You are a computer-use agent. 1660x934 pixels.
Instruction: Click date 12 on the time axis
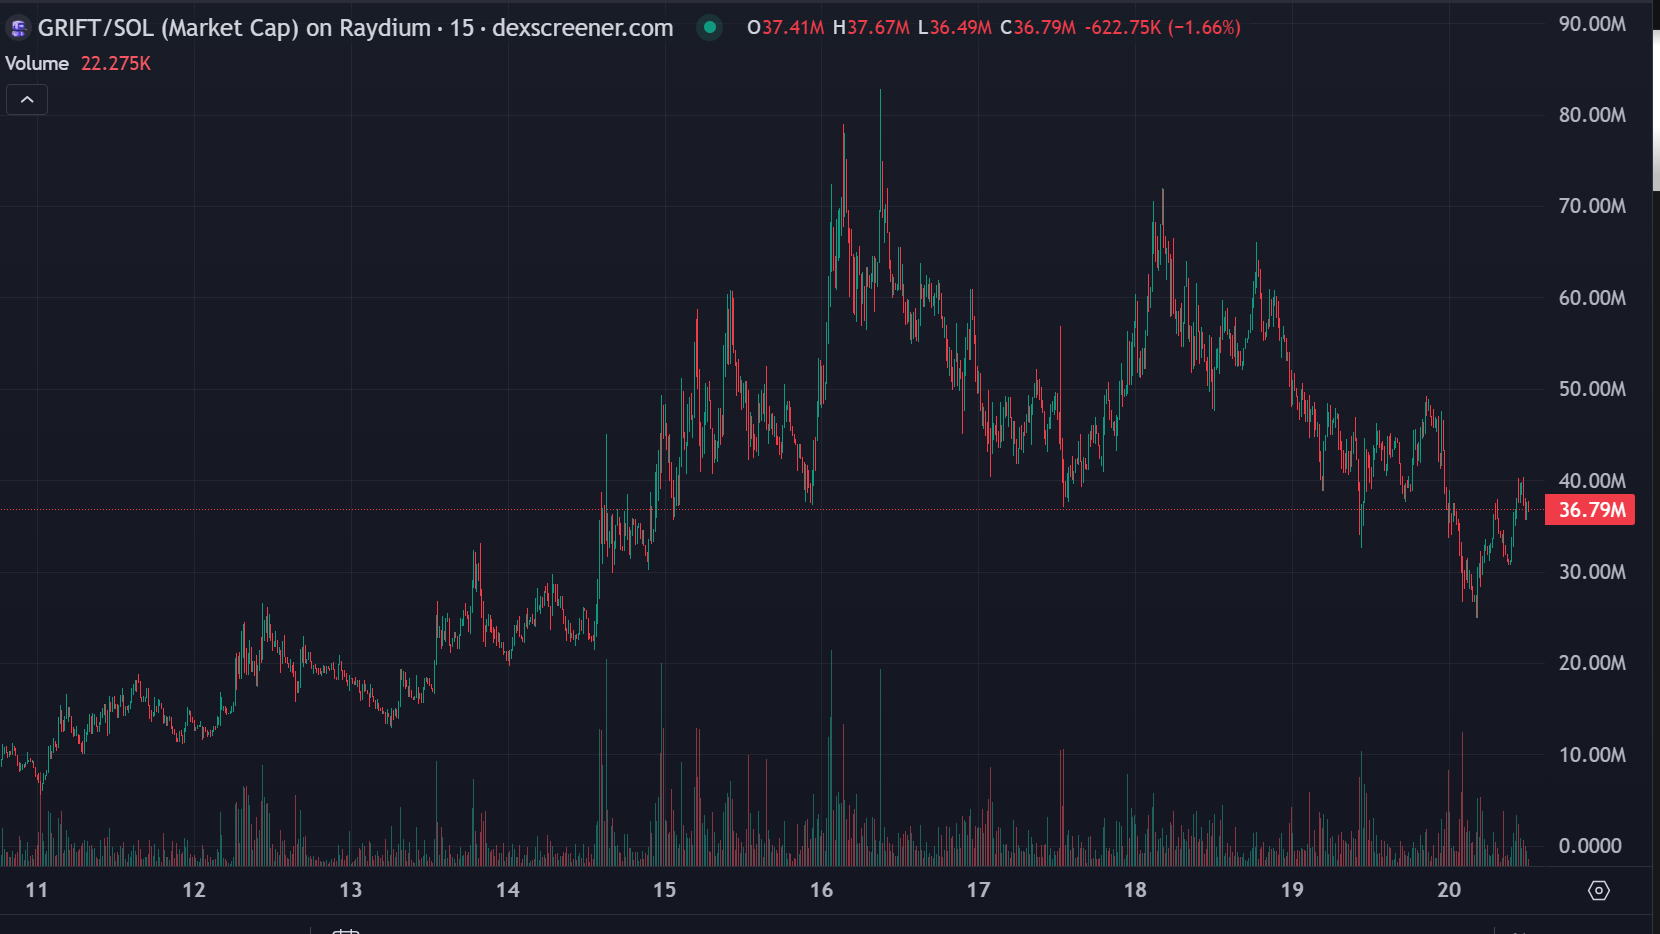pos(194,890)
